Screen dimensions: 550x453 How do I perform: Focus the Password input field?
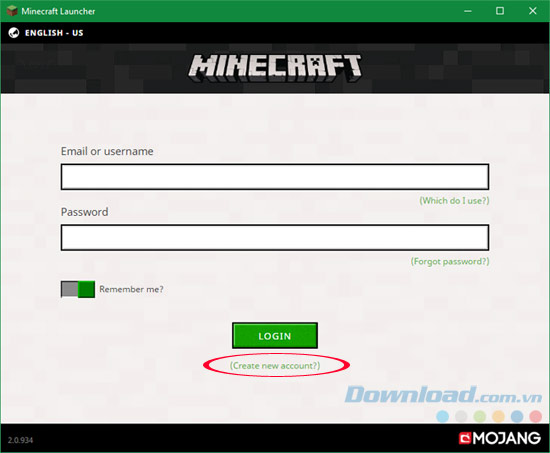(275, 238)
